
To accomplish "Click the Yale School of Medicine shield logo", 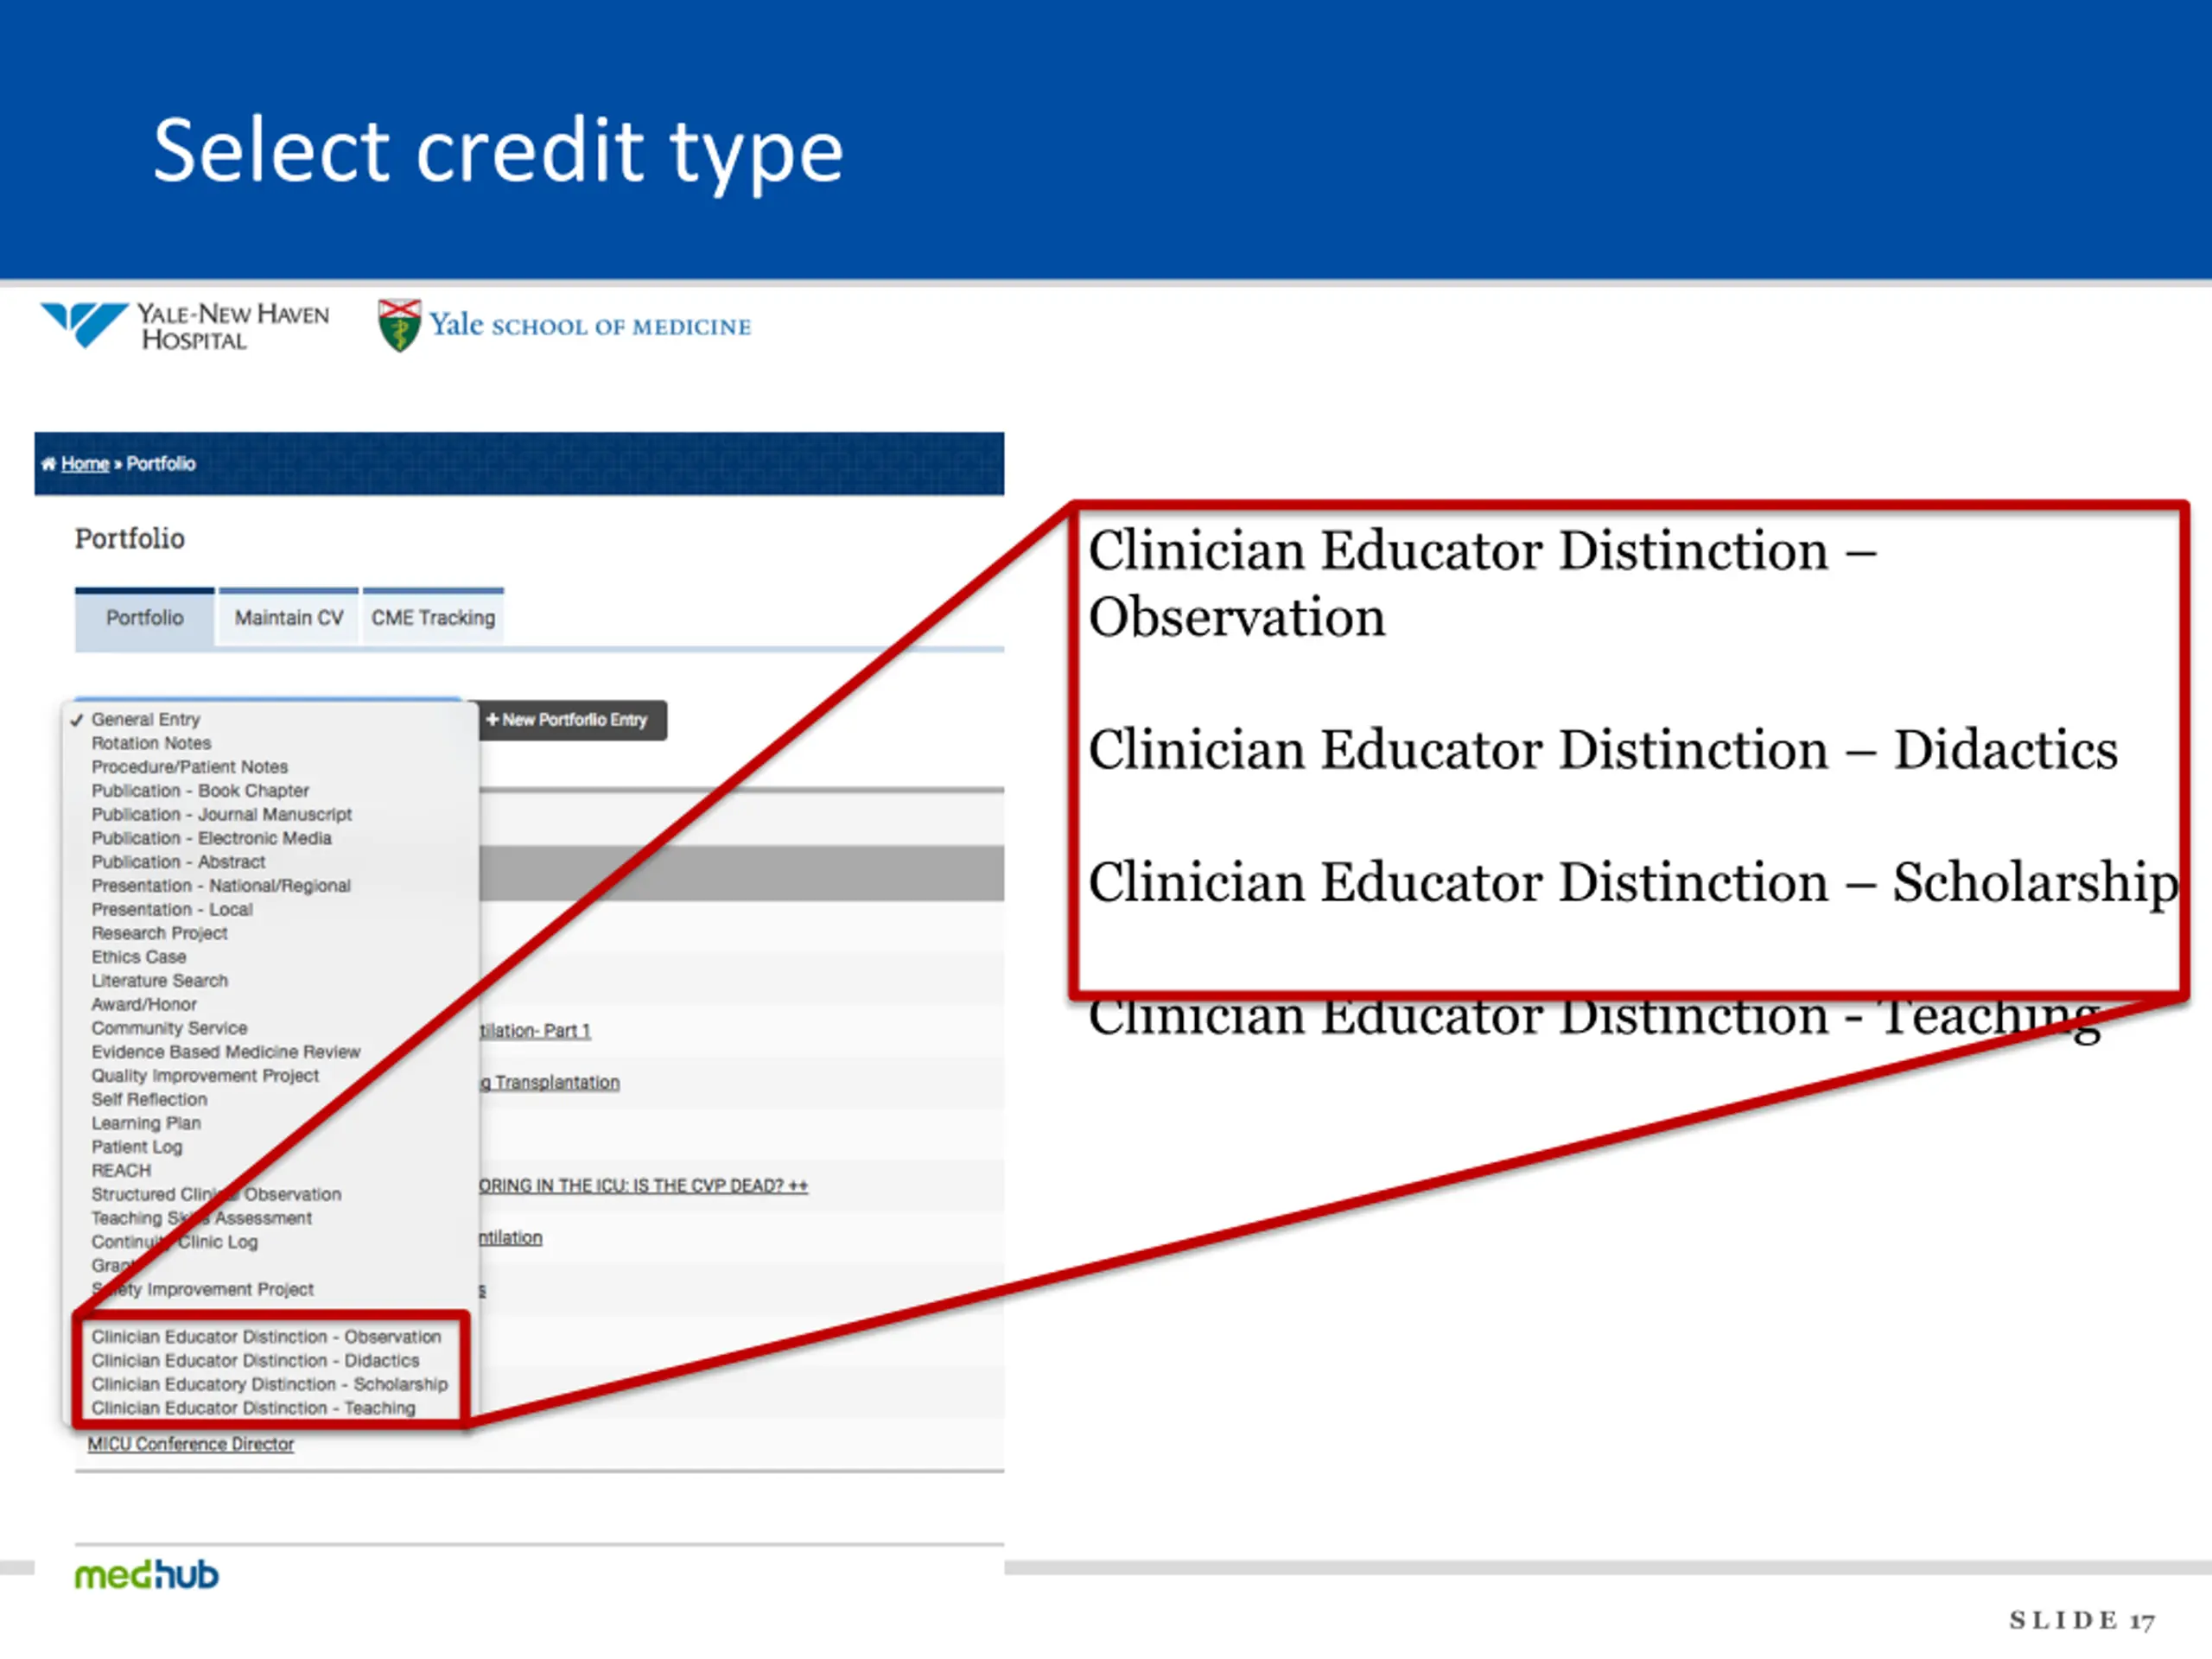I will pyautogui.click(x=399, y=326).
